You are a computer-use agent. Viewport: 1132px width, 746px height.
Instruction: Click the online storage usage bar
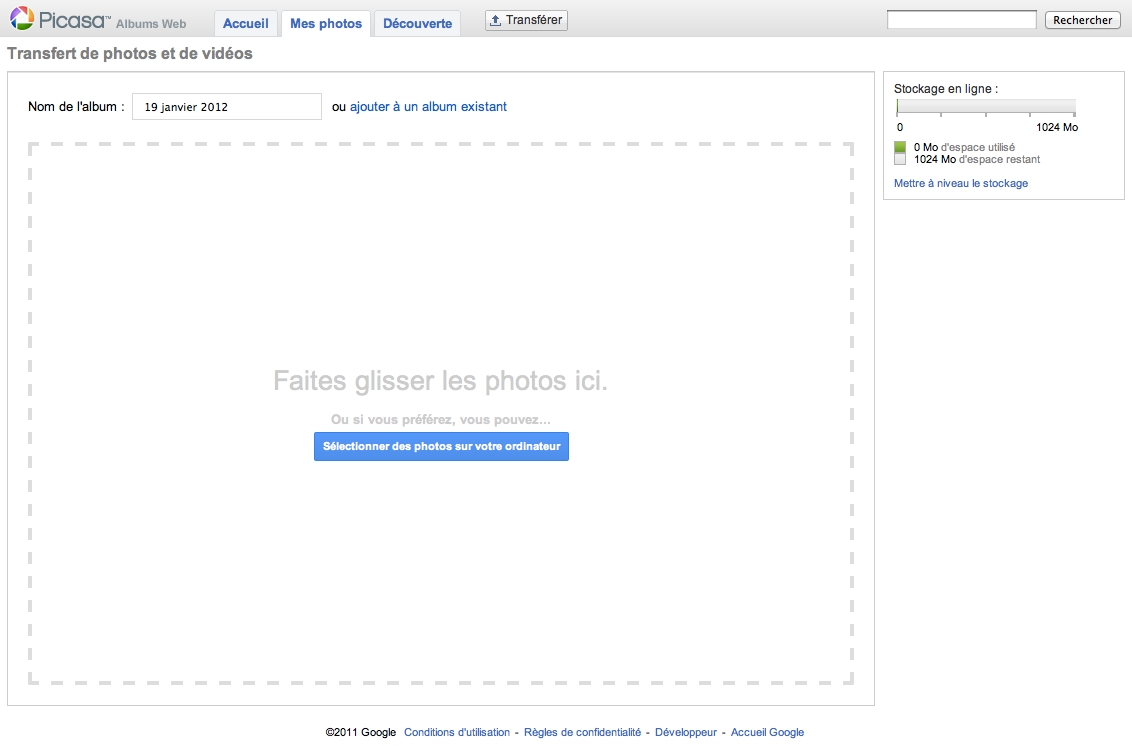click(x=986, y=107)
